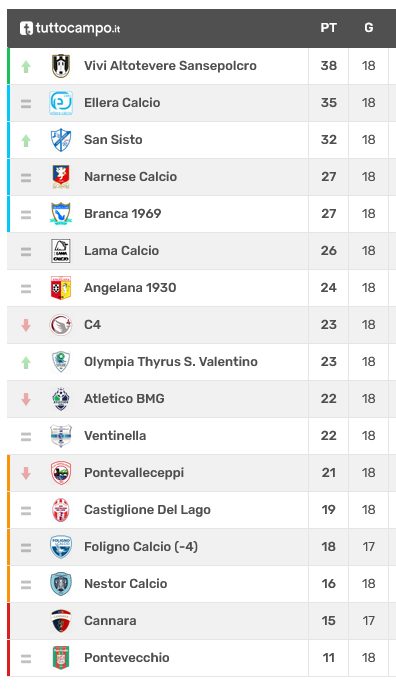The height and width of the screenshot is (690, 396).
Task: Open Olympia Thyrus S. Valentino team page
Action: coord(171,362)
